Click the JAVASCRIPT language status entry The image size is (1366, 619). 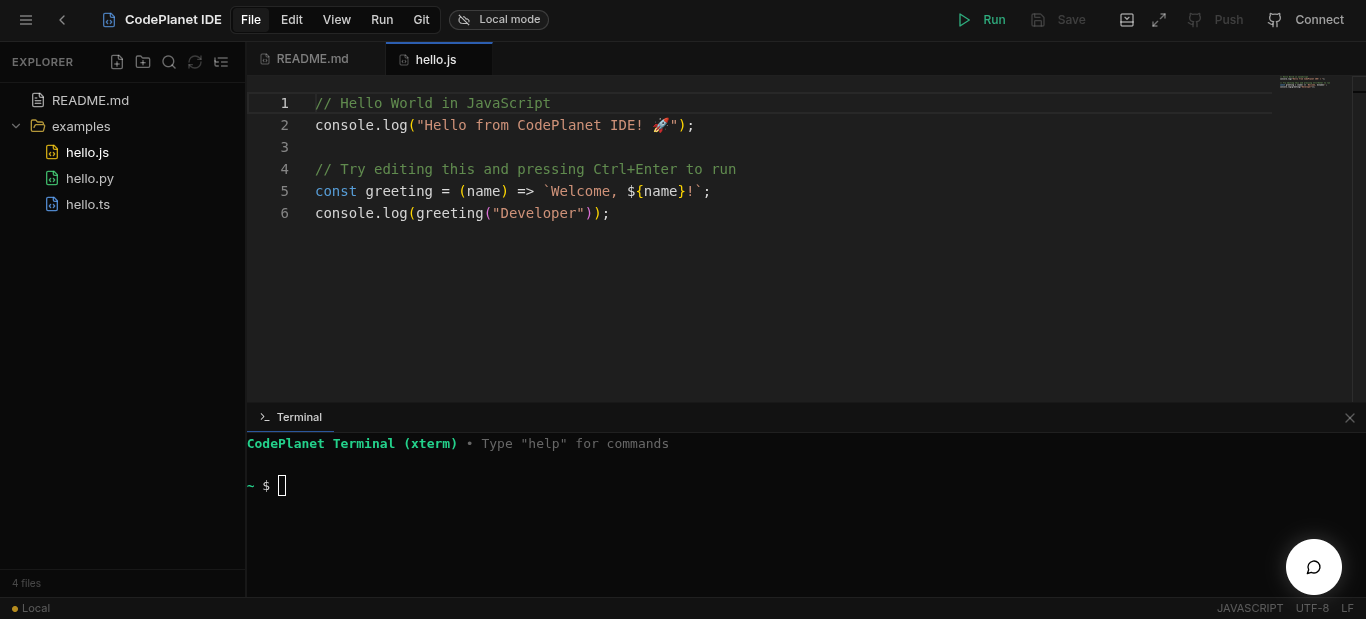click(x=1250, y=608)
